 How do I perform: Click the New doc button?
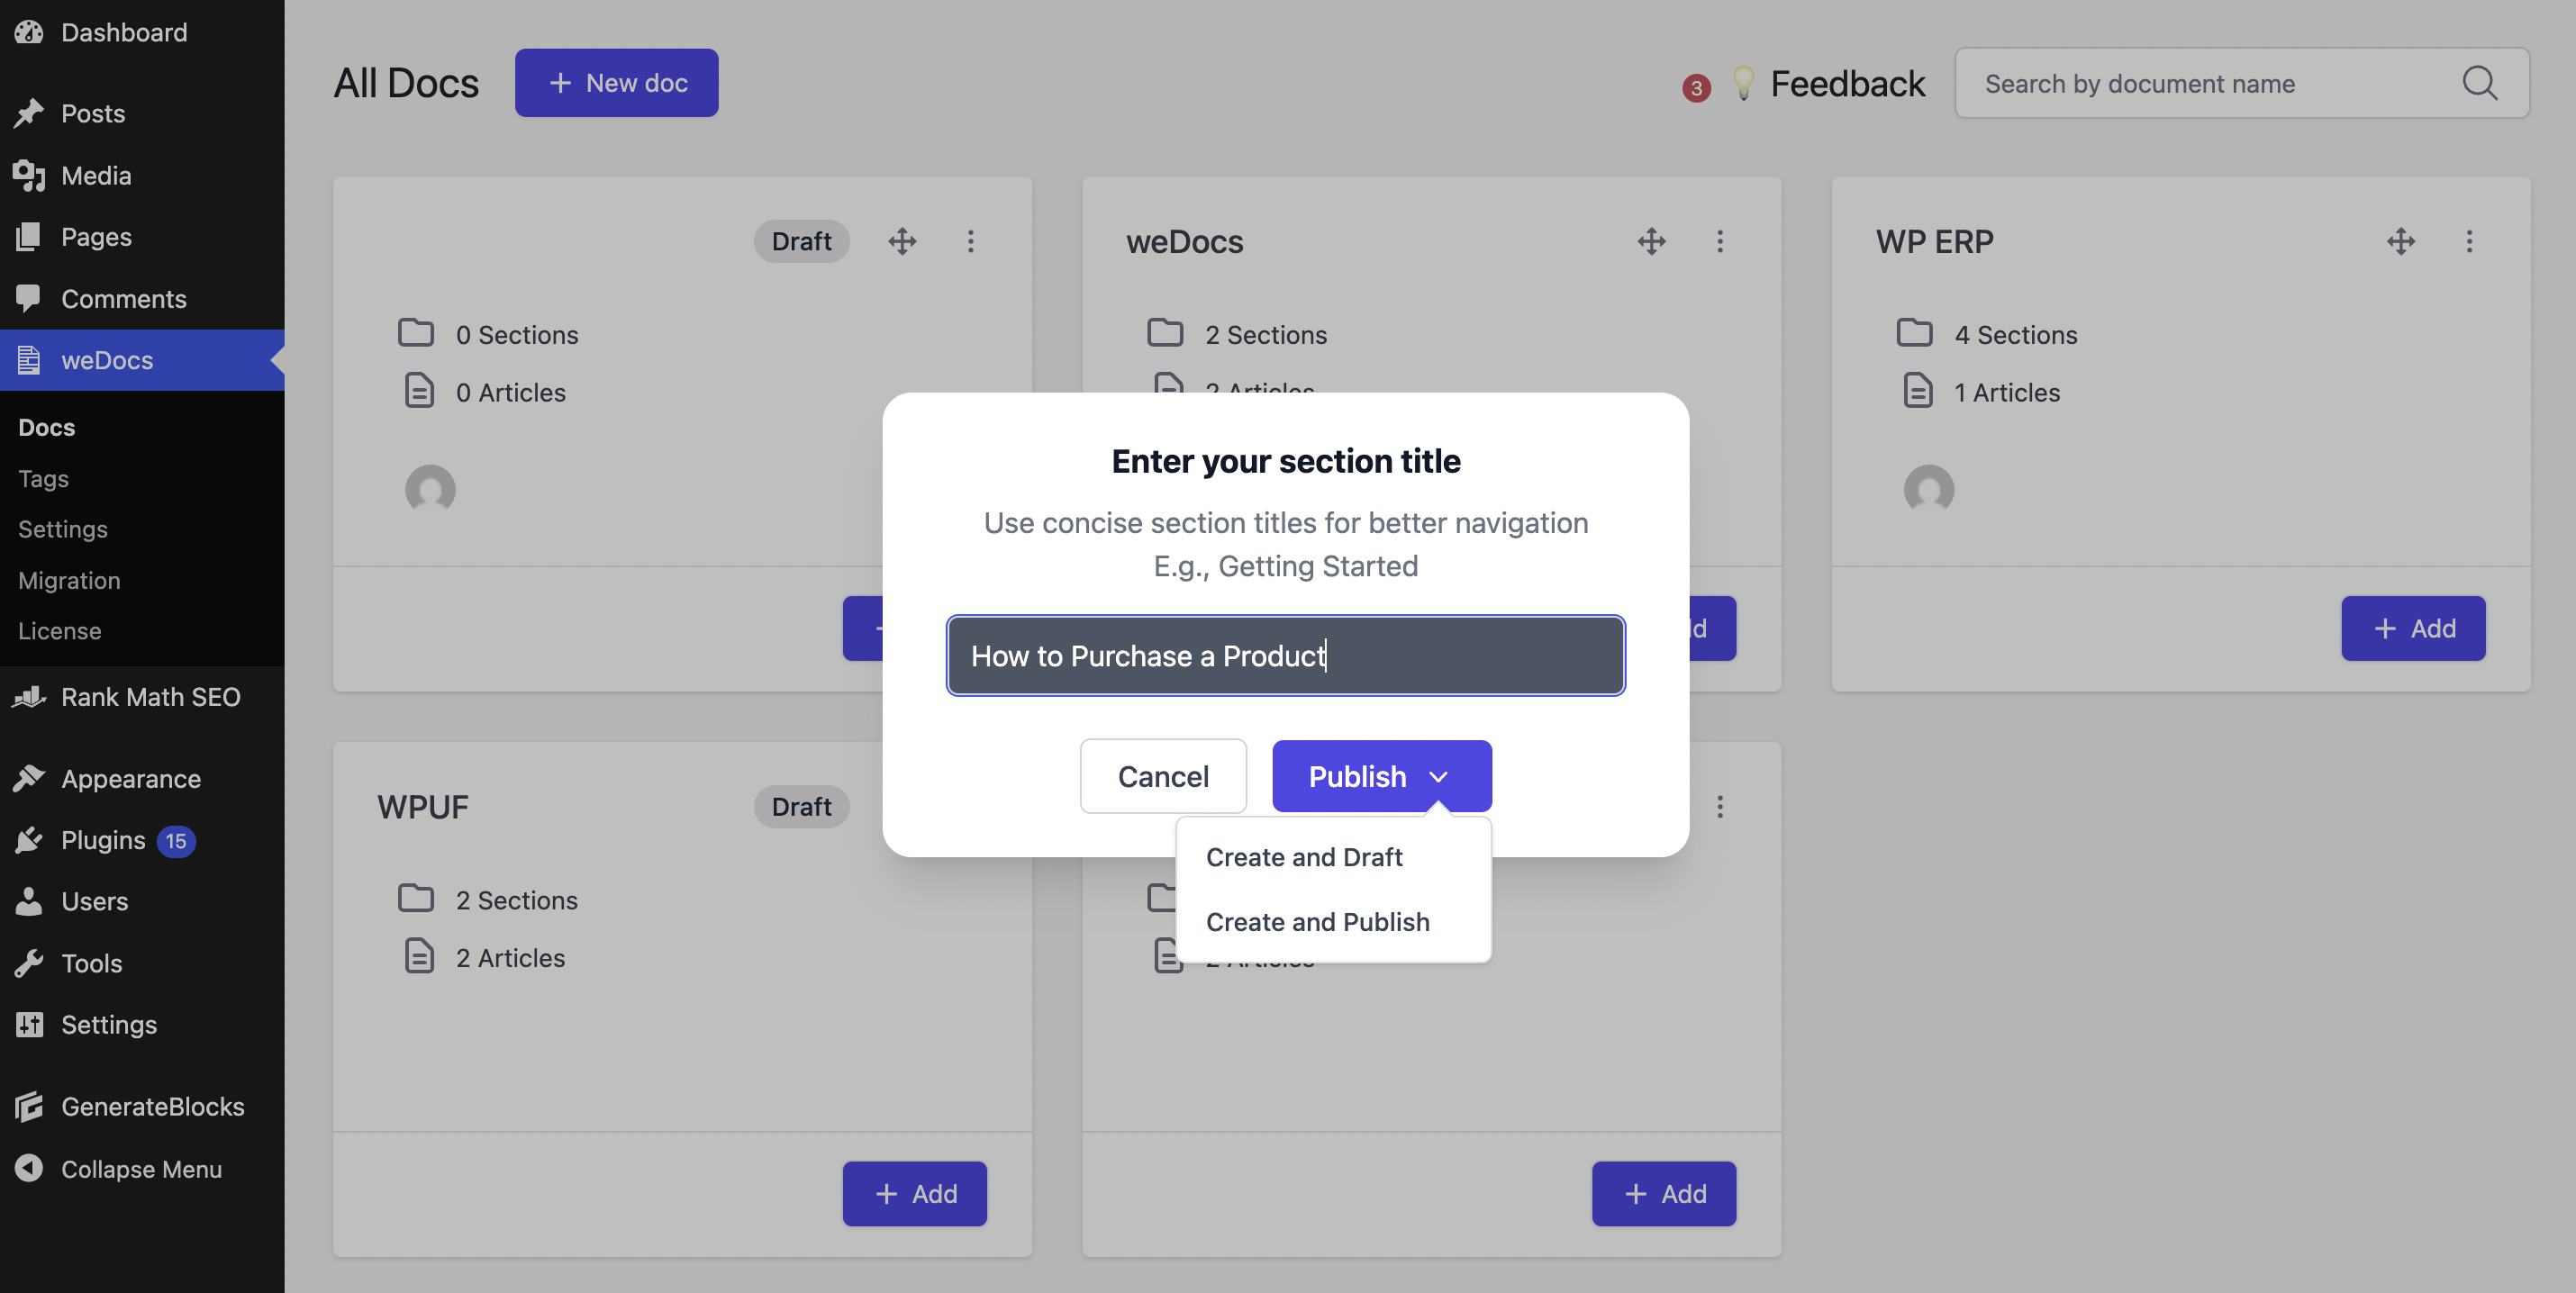pos(616,83)
